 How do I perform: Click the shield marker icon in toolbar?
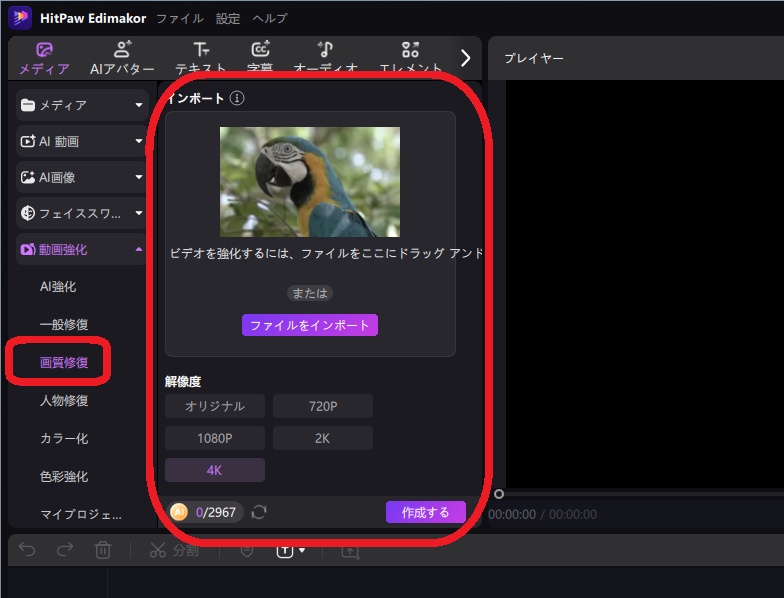pos(247,552)
